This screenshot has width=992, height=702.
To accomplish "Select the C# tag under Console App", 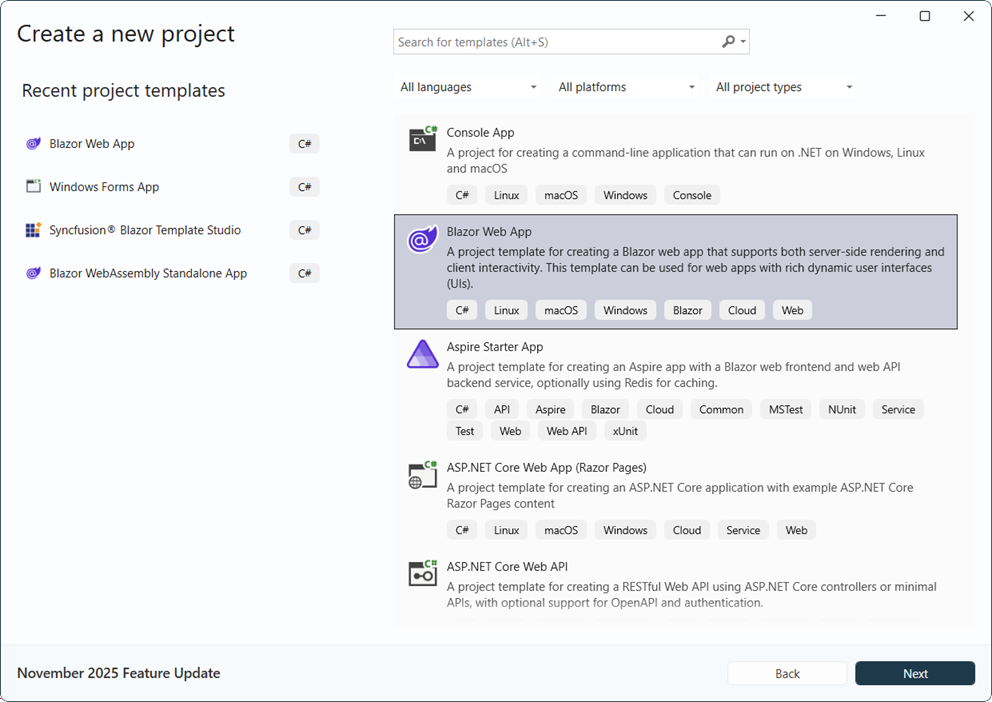I will pyautogui.click(x=462, y=194).
